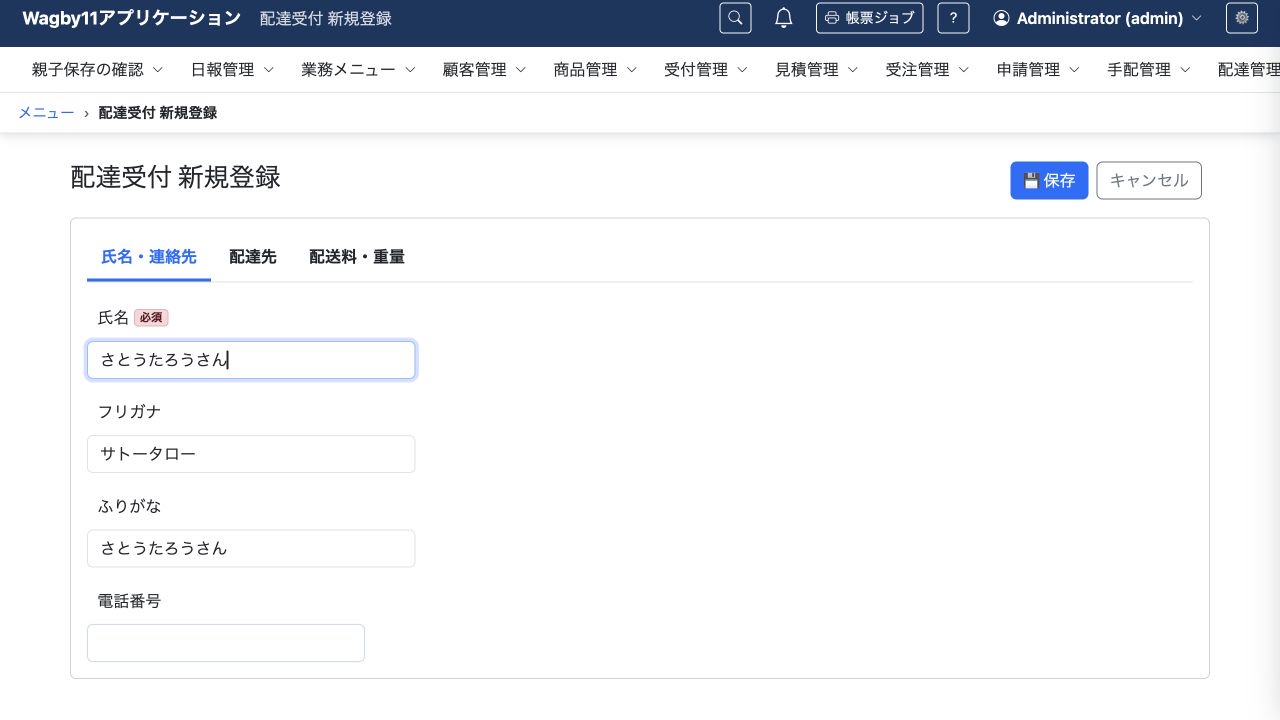This screenshot has width=1280, height=720.
Task: Open the 見積管理 menu
Action: tap(816, 70)
